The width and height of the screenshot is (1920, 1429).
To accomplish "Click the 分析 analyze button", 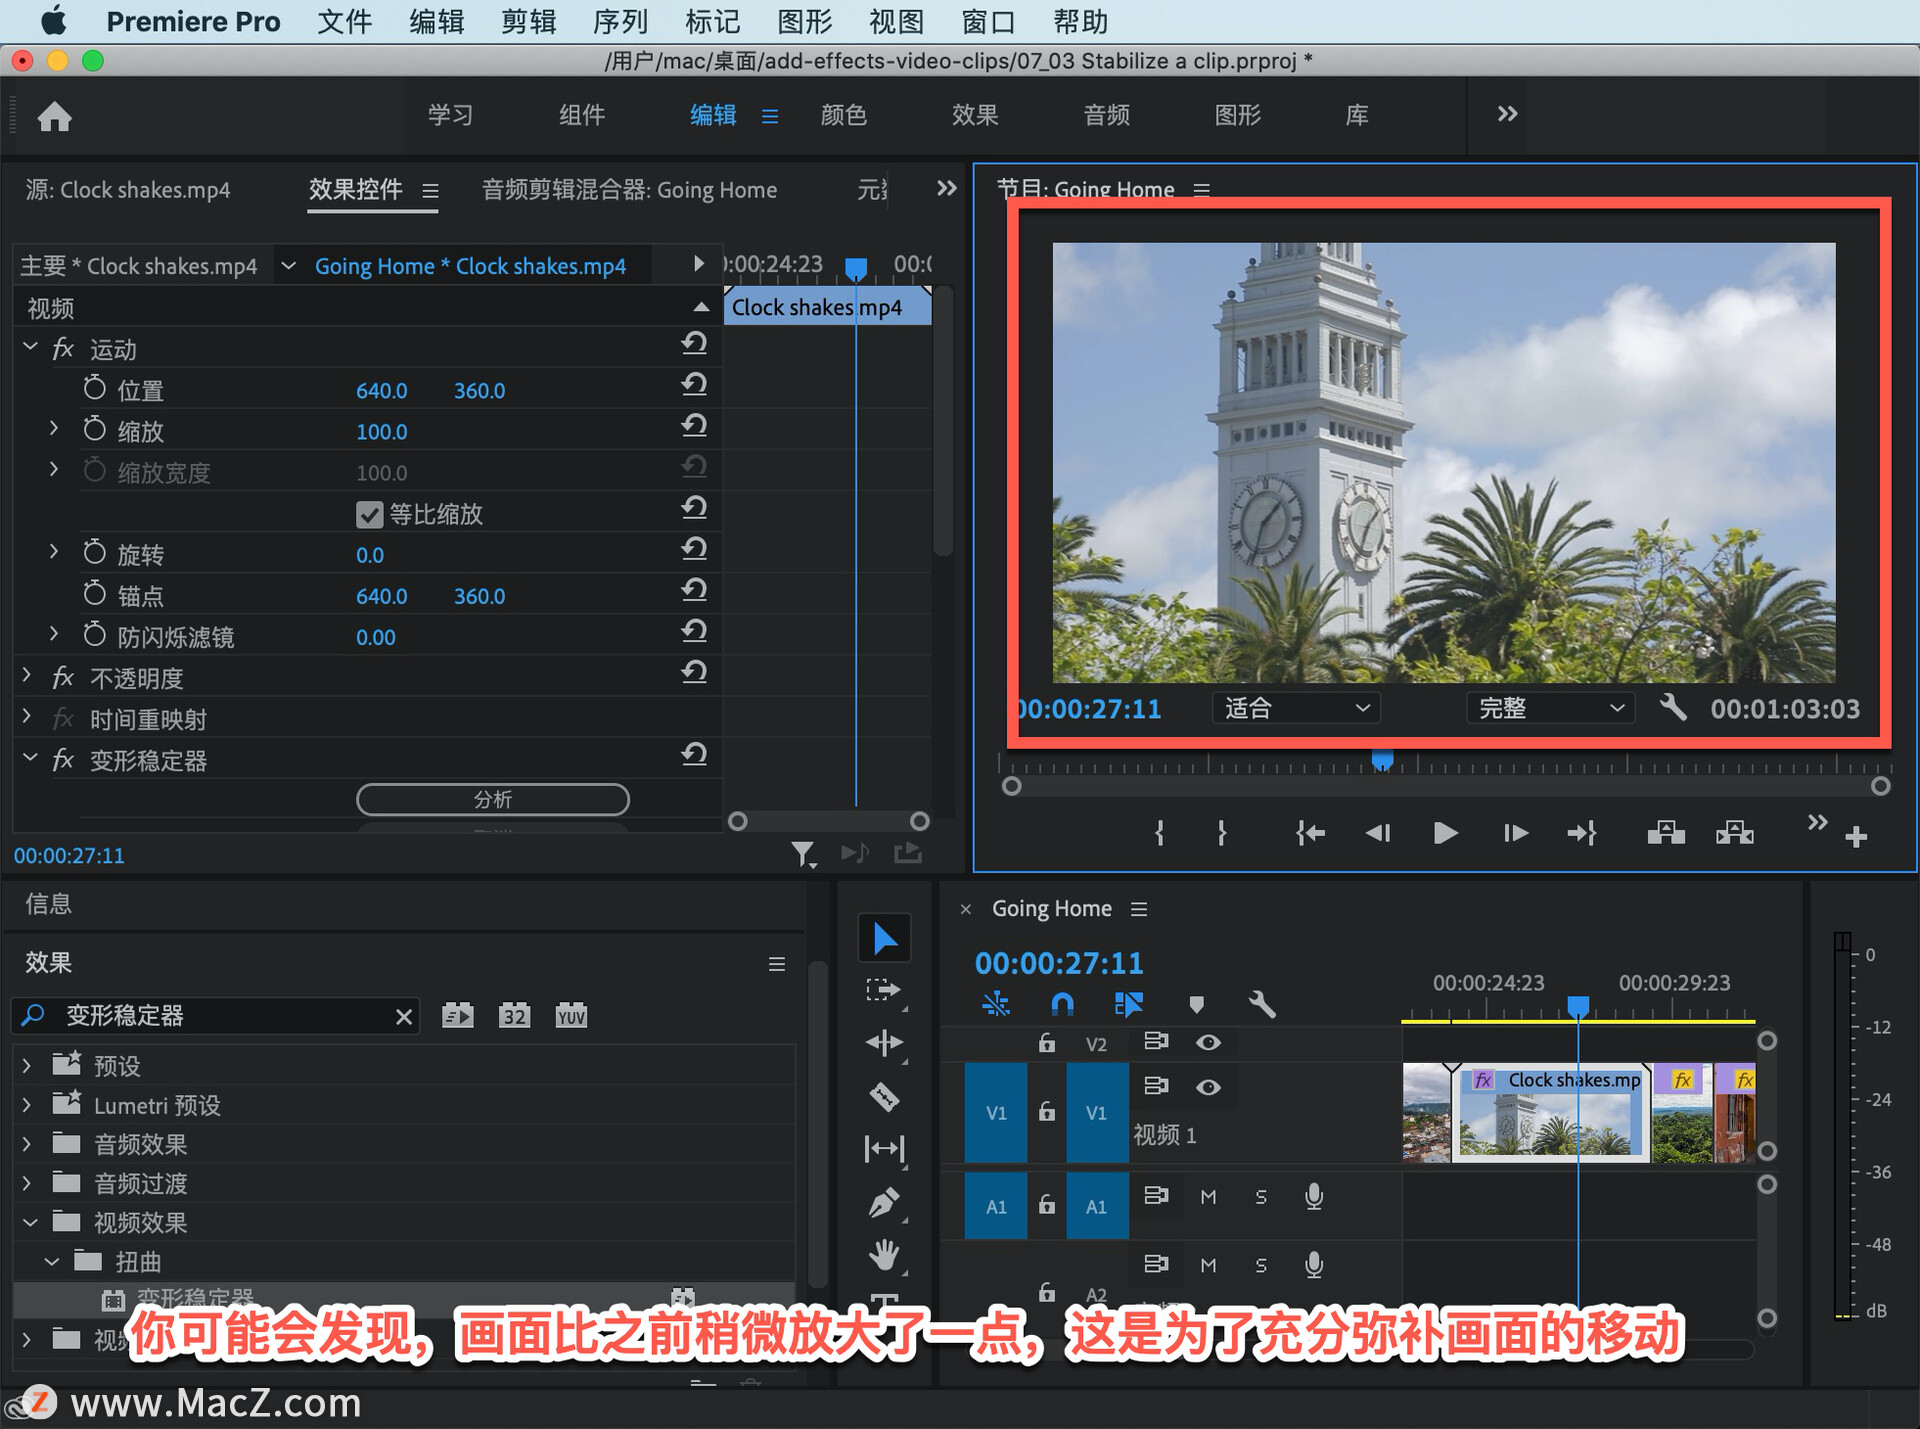I will pos(492,799).
